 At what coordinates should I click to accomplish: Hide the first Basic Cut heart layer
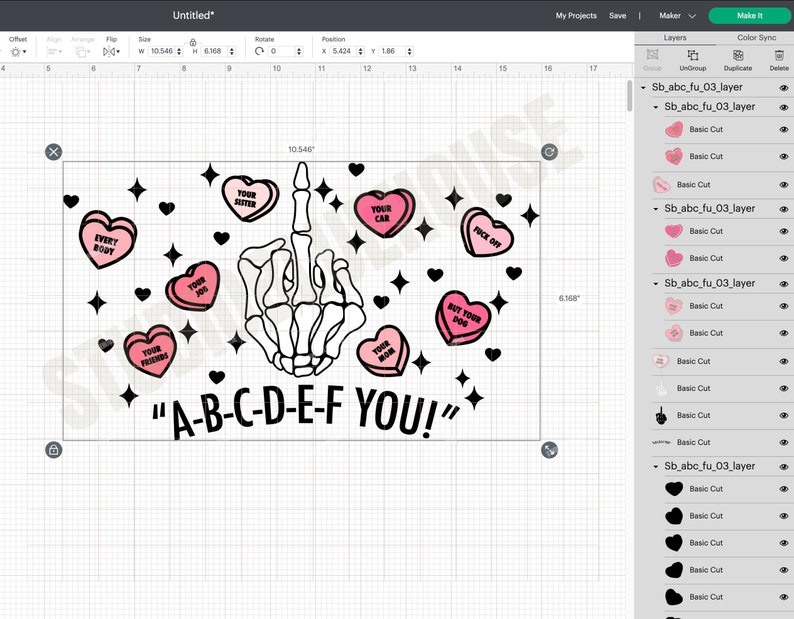783,129
